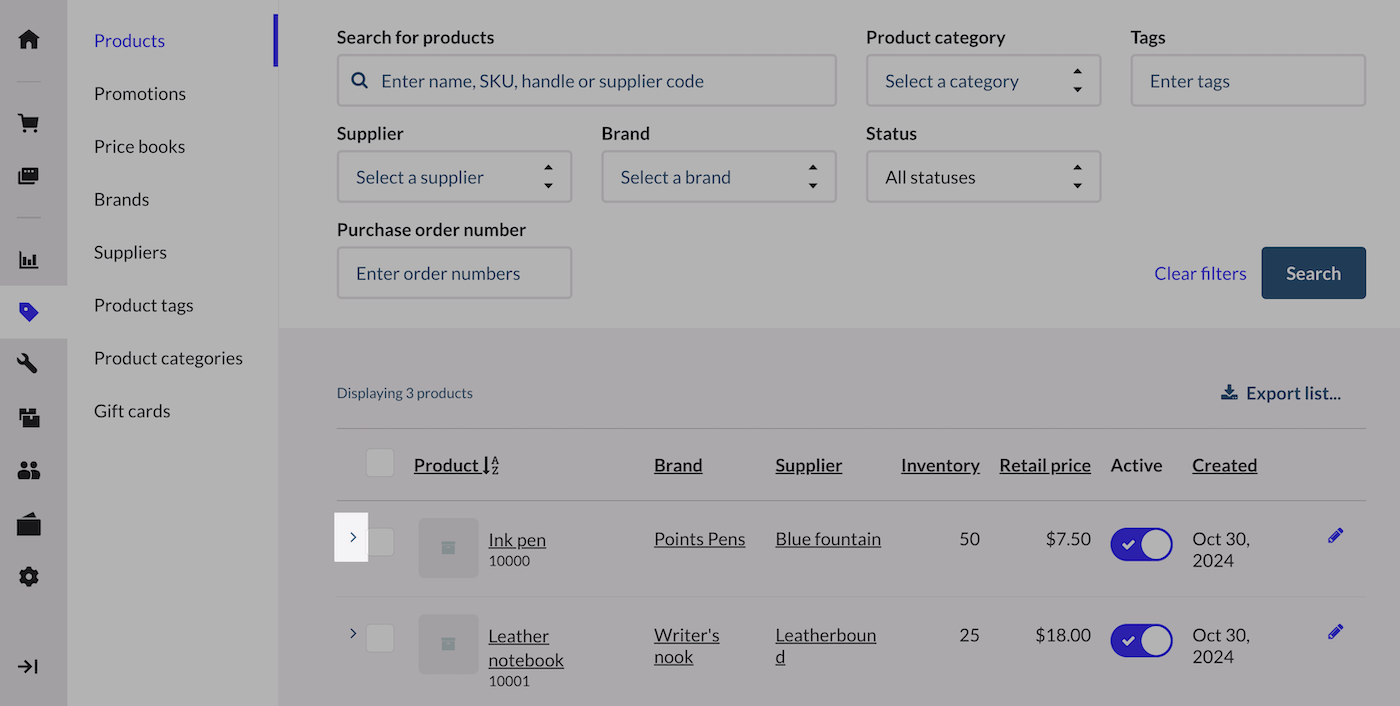Click pencil edit icon for Leather notebook
This screenshot has width=1400, height=706.
tap(1335, 632)
